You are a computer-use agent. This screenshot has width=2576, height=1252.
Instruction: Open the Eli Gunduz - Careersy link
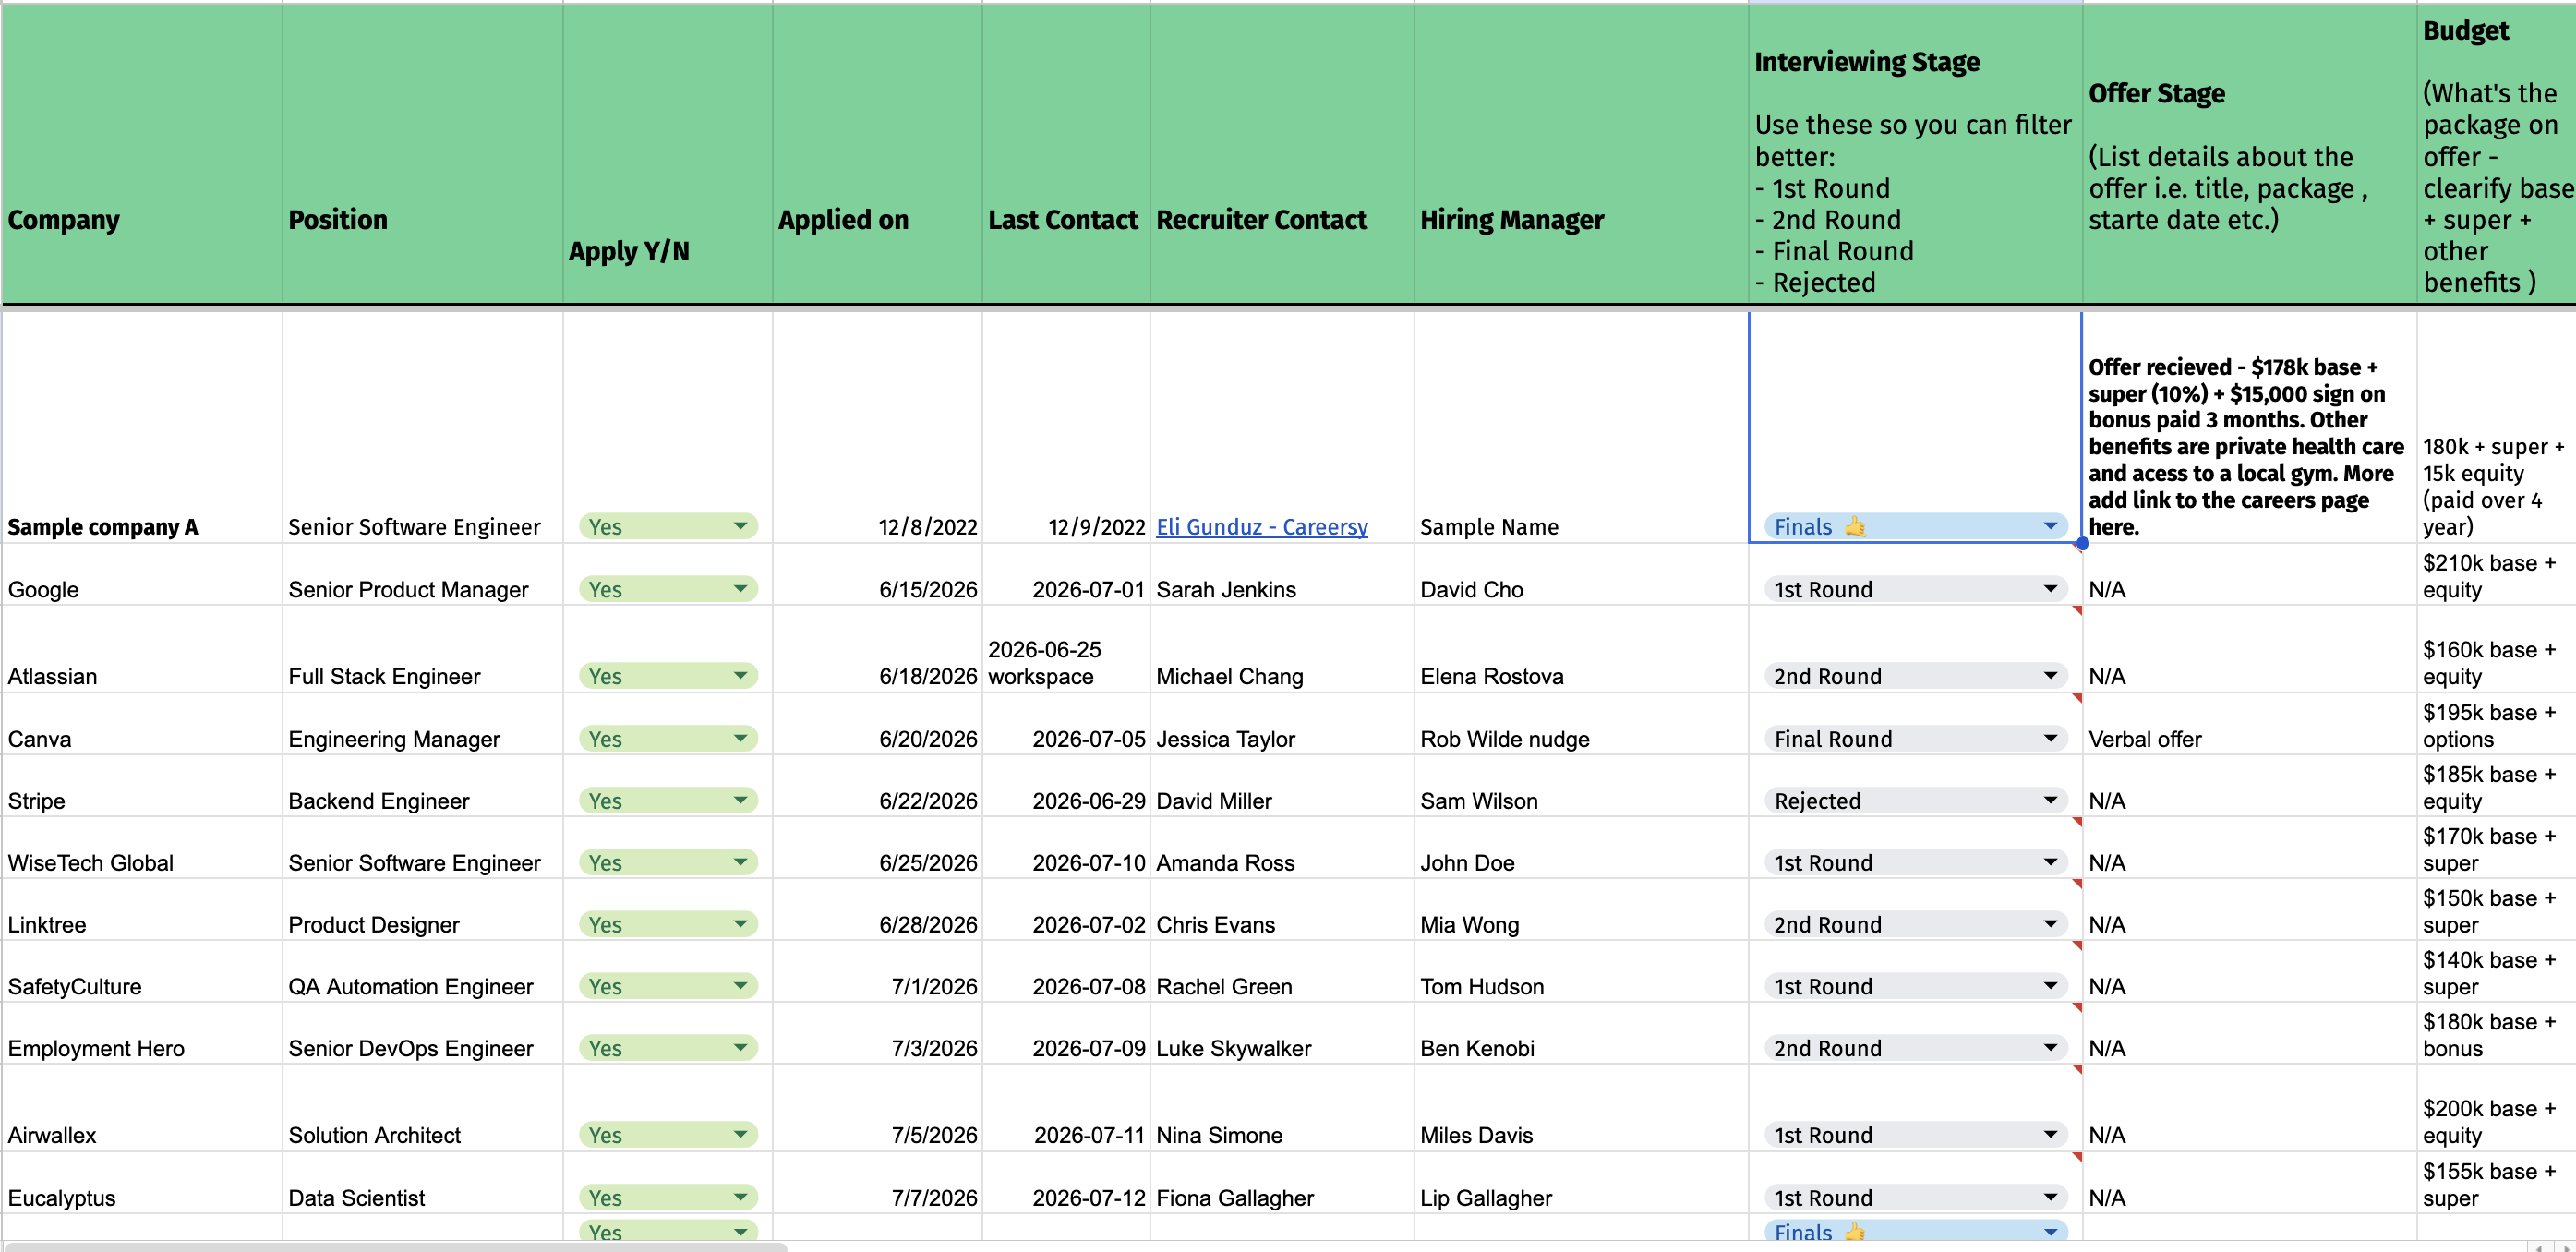click(1262, 527)
